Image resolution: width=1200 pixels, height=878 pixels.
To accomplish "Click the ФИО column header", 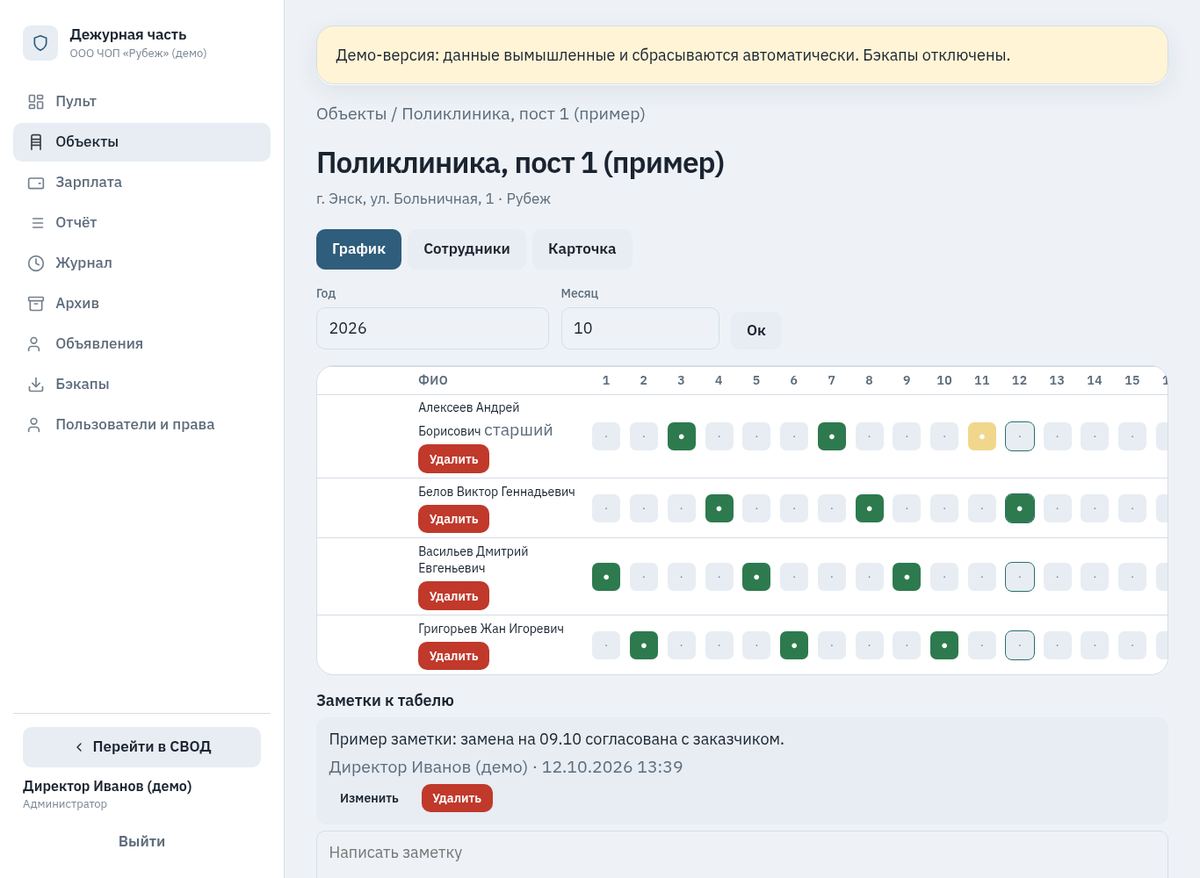I will [x=433, y=380].
